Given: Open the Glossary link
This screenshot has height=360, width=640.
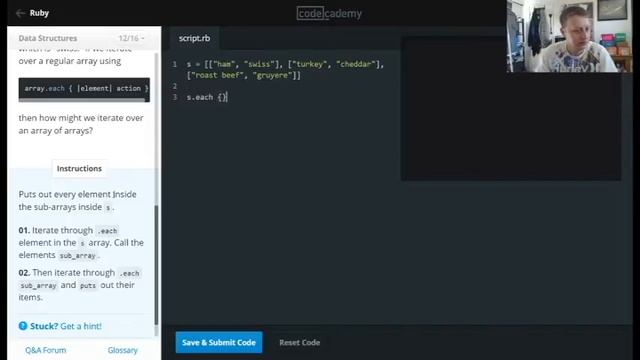Looking at the screenshot, I should 122,350.
